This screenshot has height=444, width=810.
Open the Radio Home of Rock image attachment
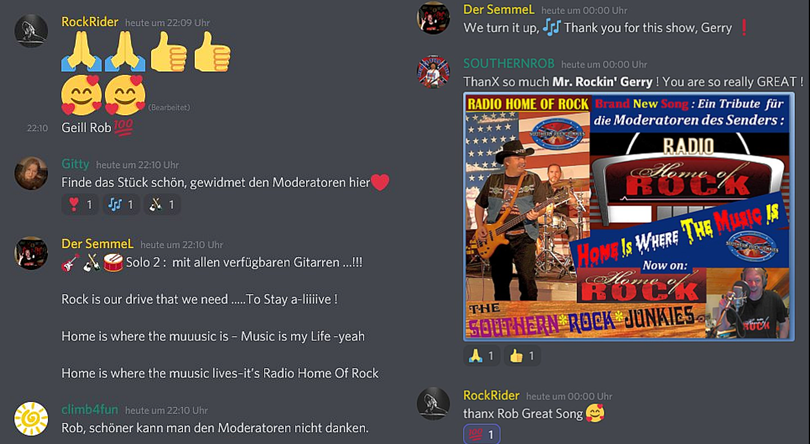[x=629, y=217]
